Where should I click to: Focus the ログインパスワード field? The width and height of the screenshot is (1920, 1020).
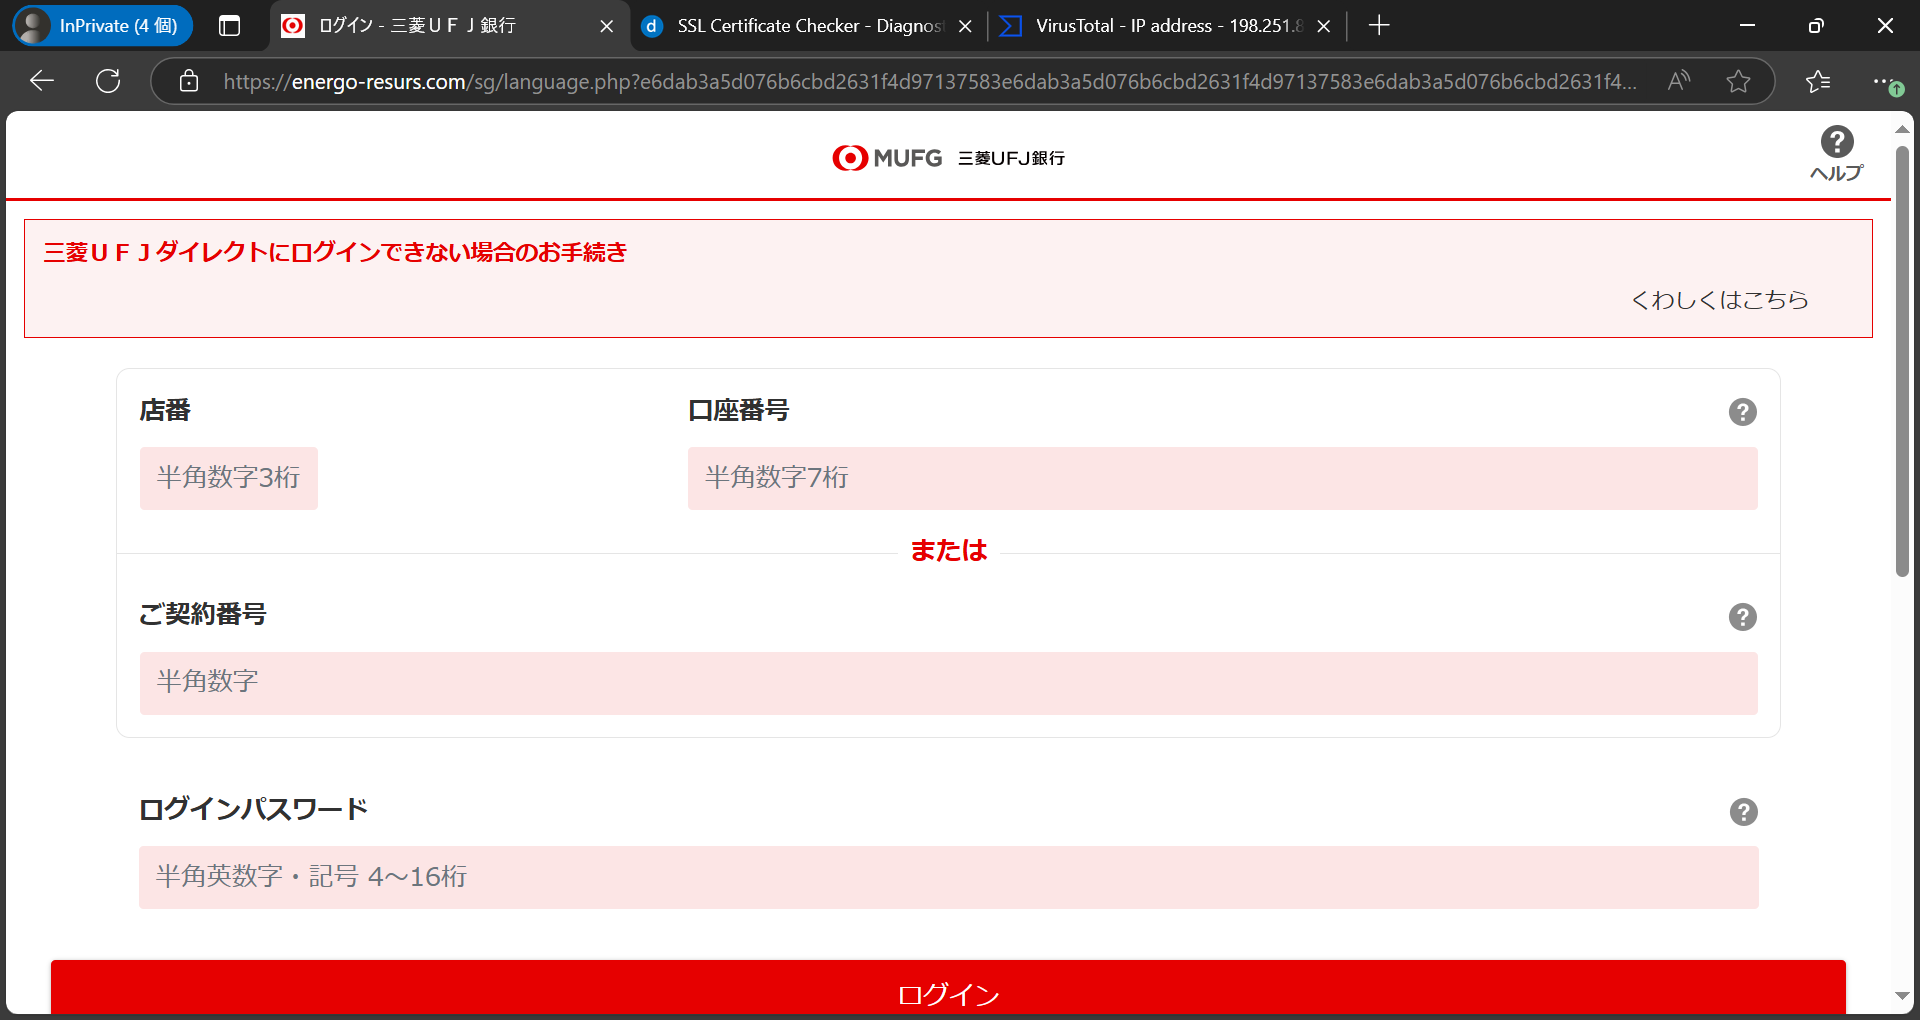[x=948, y=878]
